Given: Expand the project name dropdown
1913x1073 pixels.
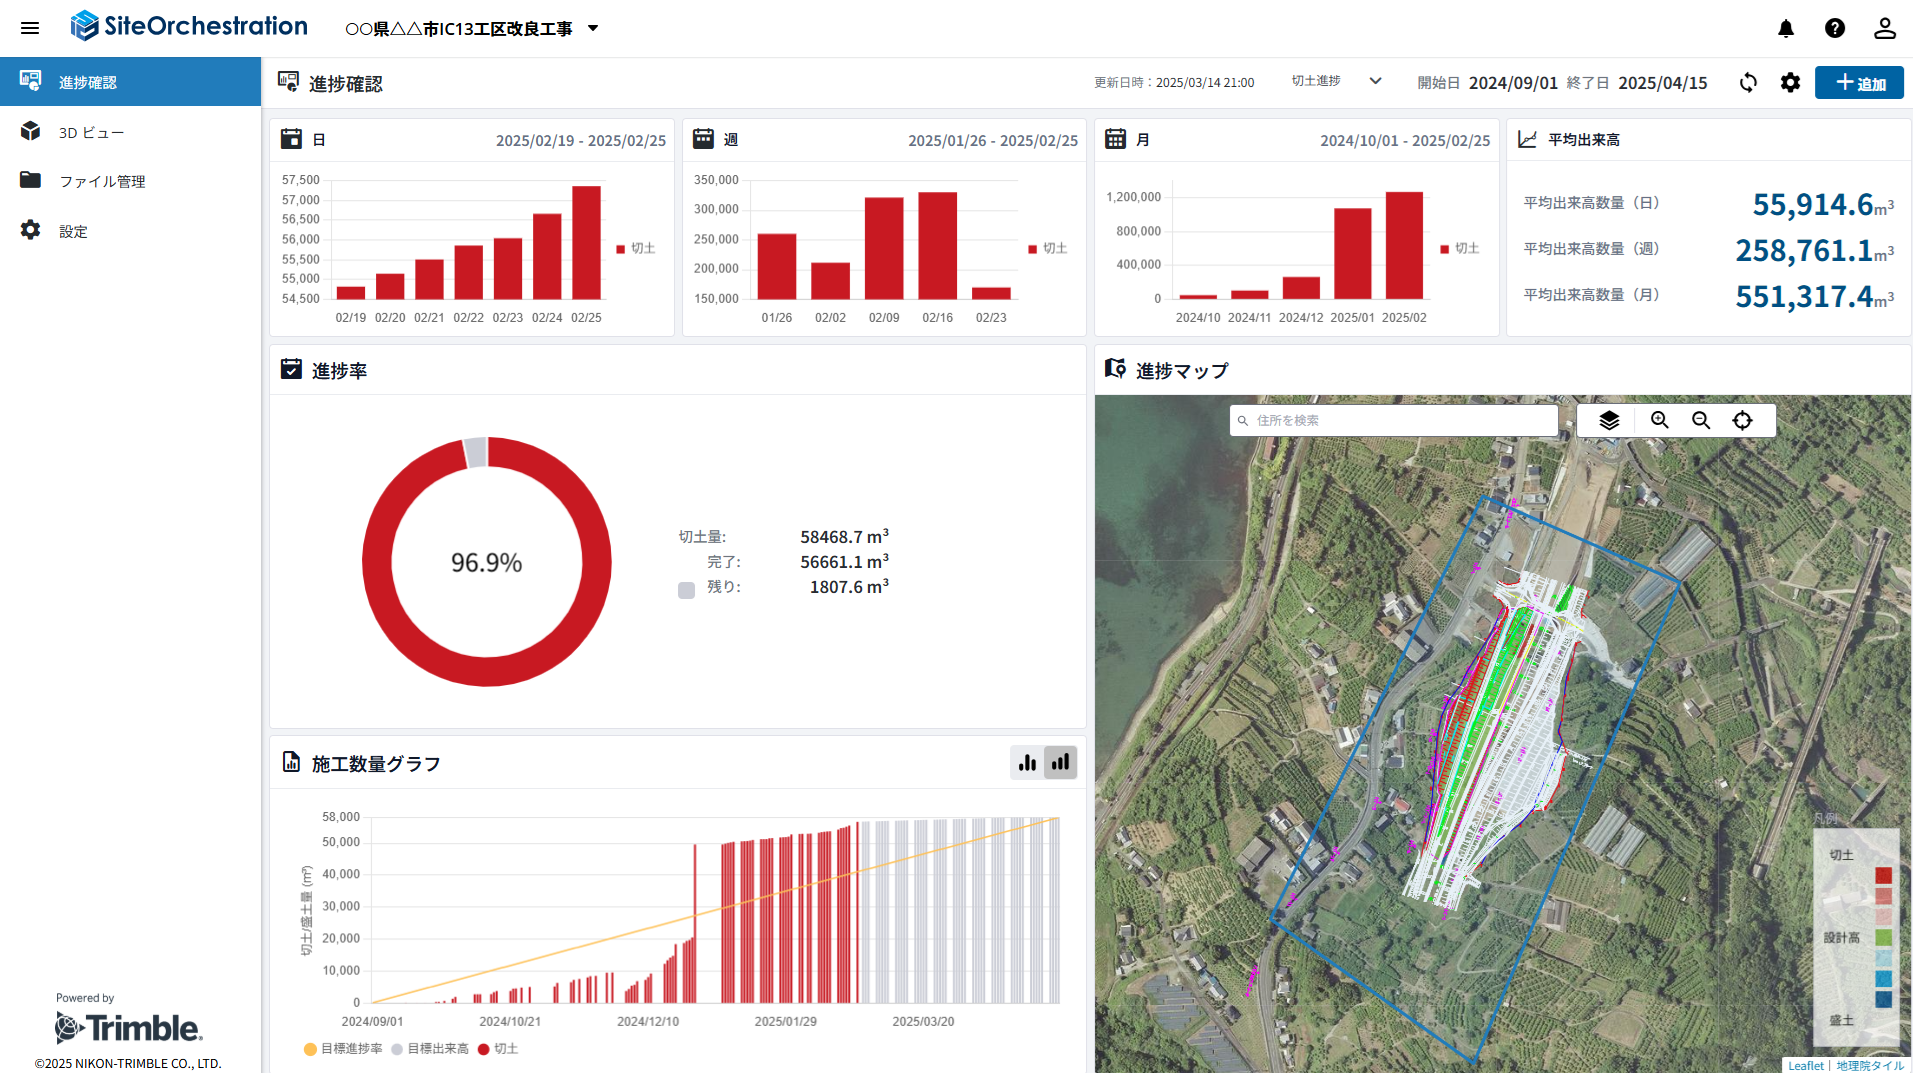Looking at the screenshot, I should [x=593, y=28].
